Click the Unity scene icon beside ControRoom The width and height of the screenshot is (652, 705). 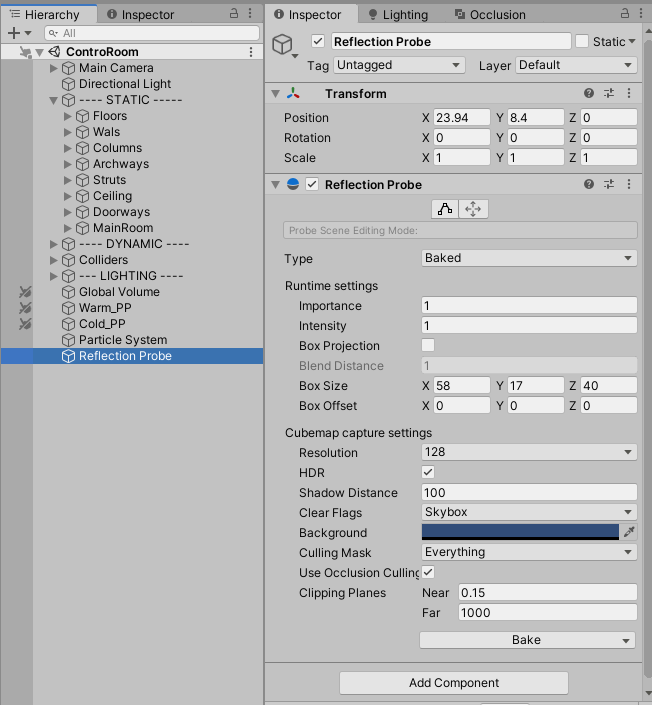54,52
